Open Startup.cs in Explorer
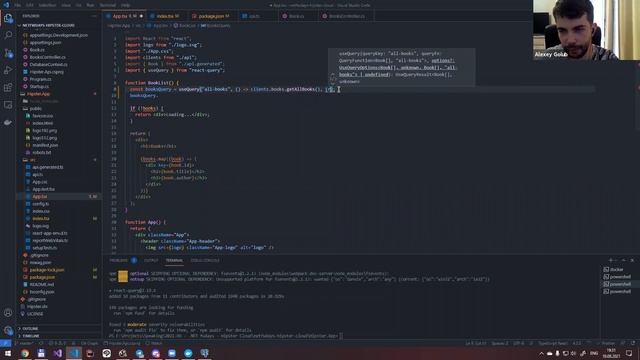Viewport: 640px width, 360px height. pyautogui.click(x=39, y=87)
